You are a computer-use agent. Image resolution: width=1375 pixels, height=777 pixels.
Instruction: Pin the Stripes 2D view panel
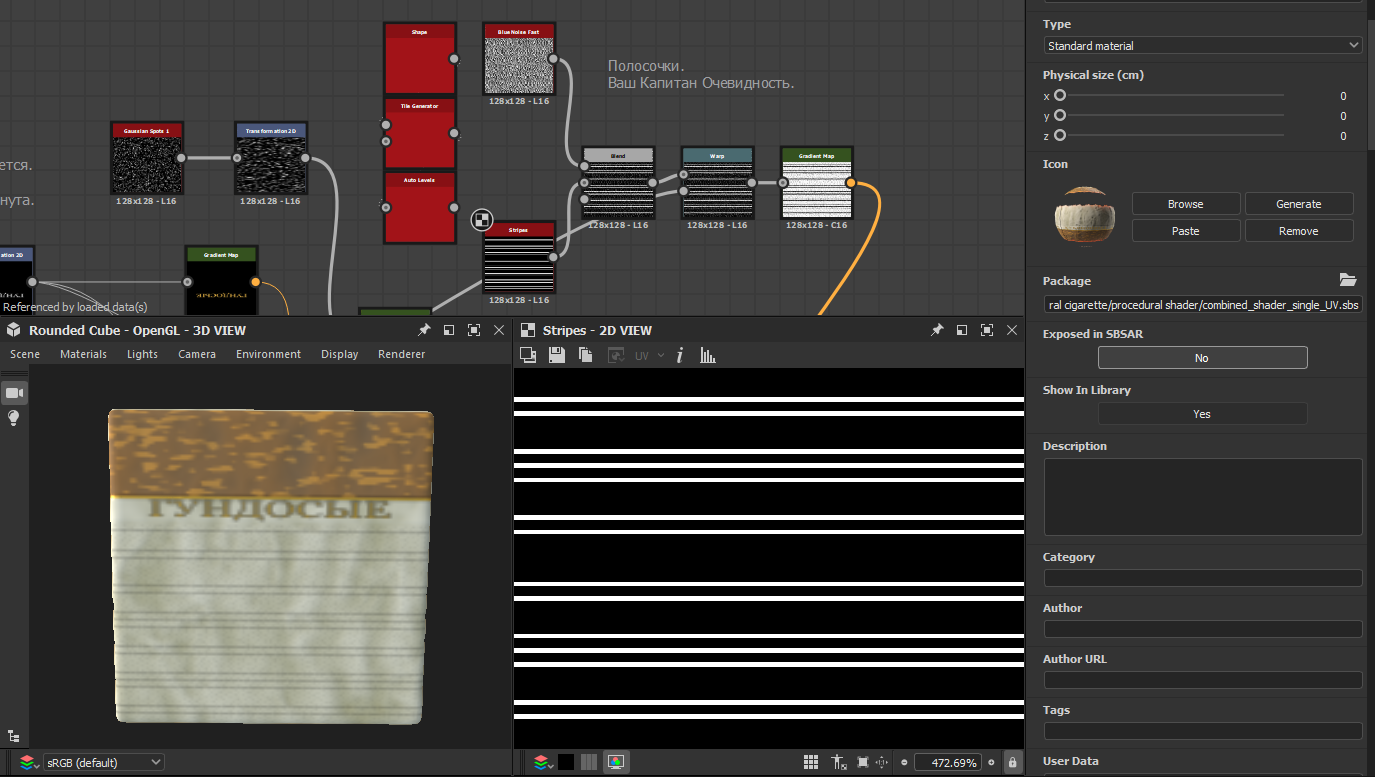pyautogui.click(x=937, y=330)
